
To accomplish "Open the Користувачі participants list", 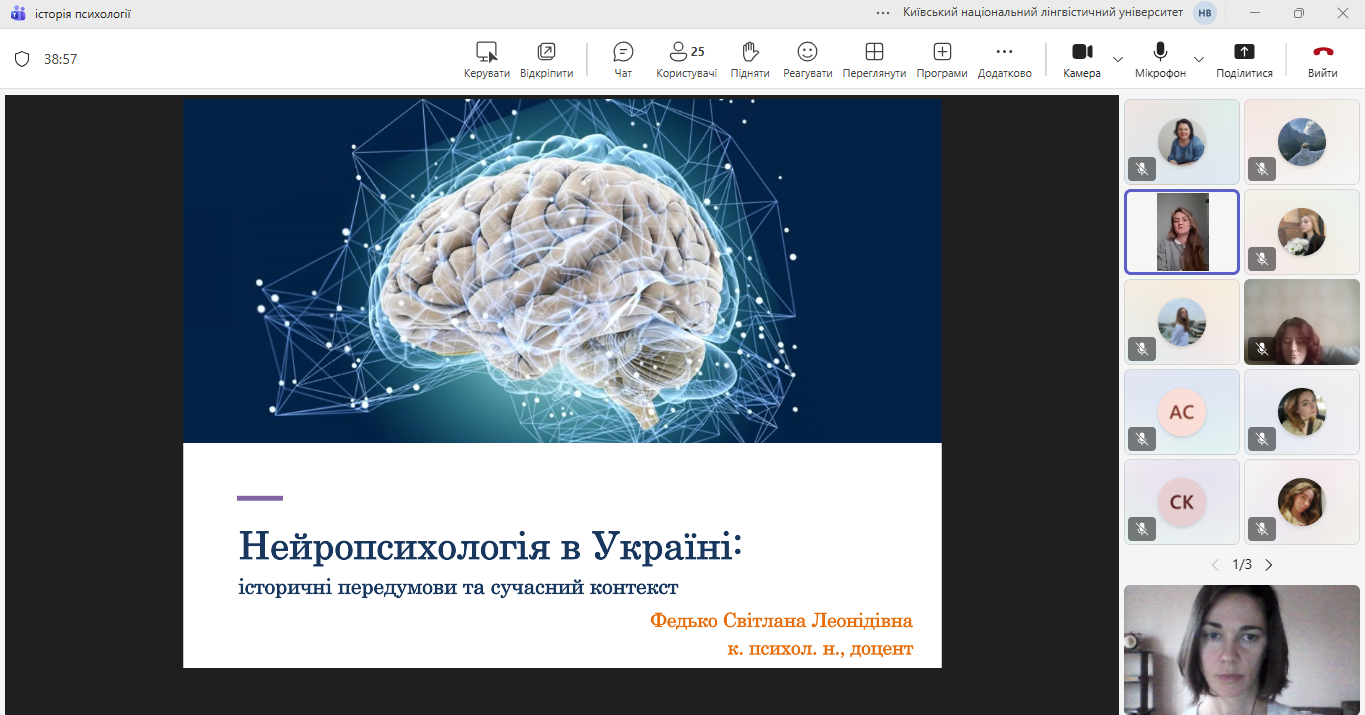I will coord(686,59).
